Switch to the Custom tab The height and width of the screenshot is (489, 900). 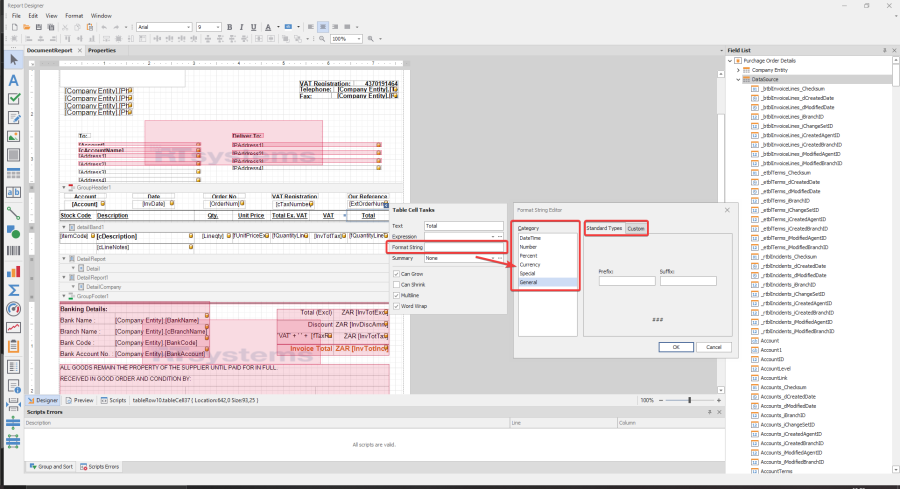[x=636, y=229]
